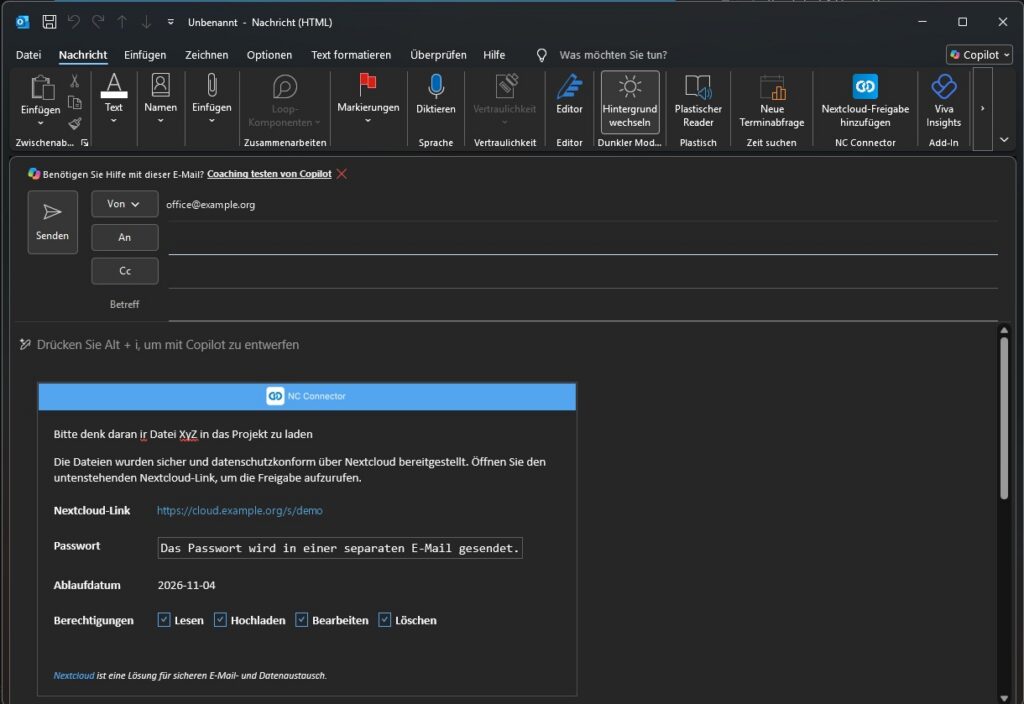Toggle the Bearbeiten permission checkbox
This screenshot has height=704, width=1024.
click(x=301, y=620)
